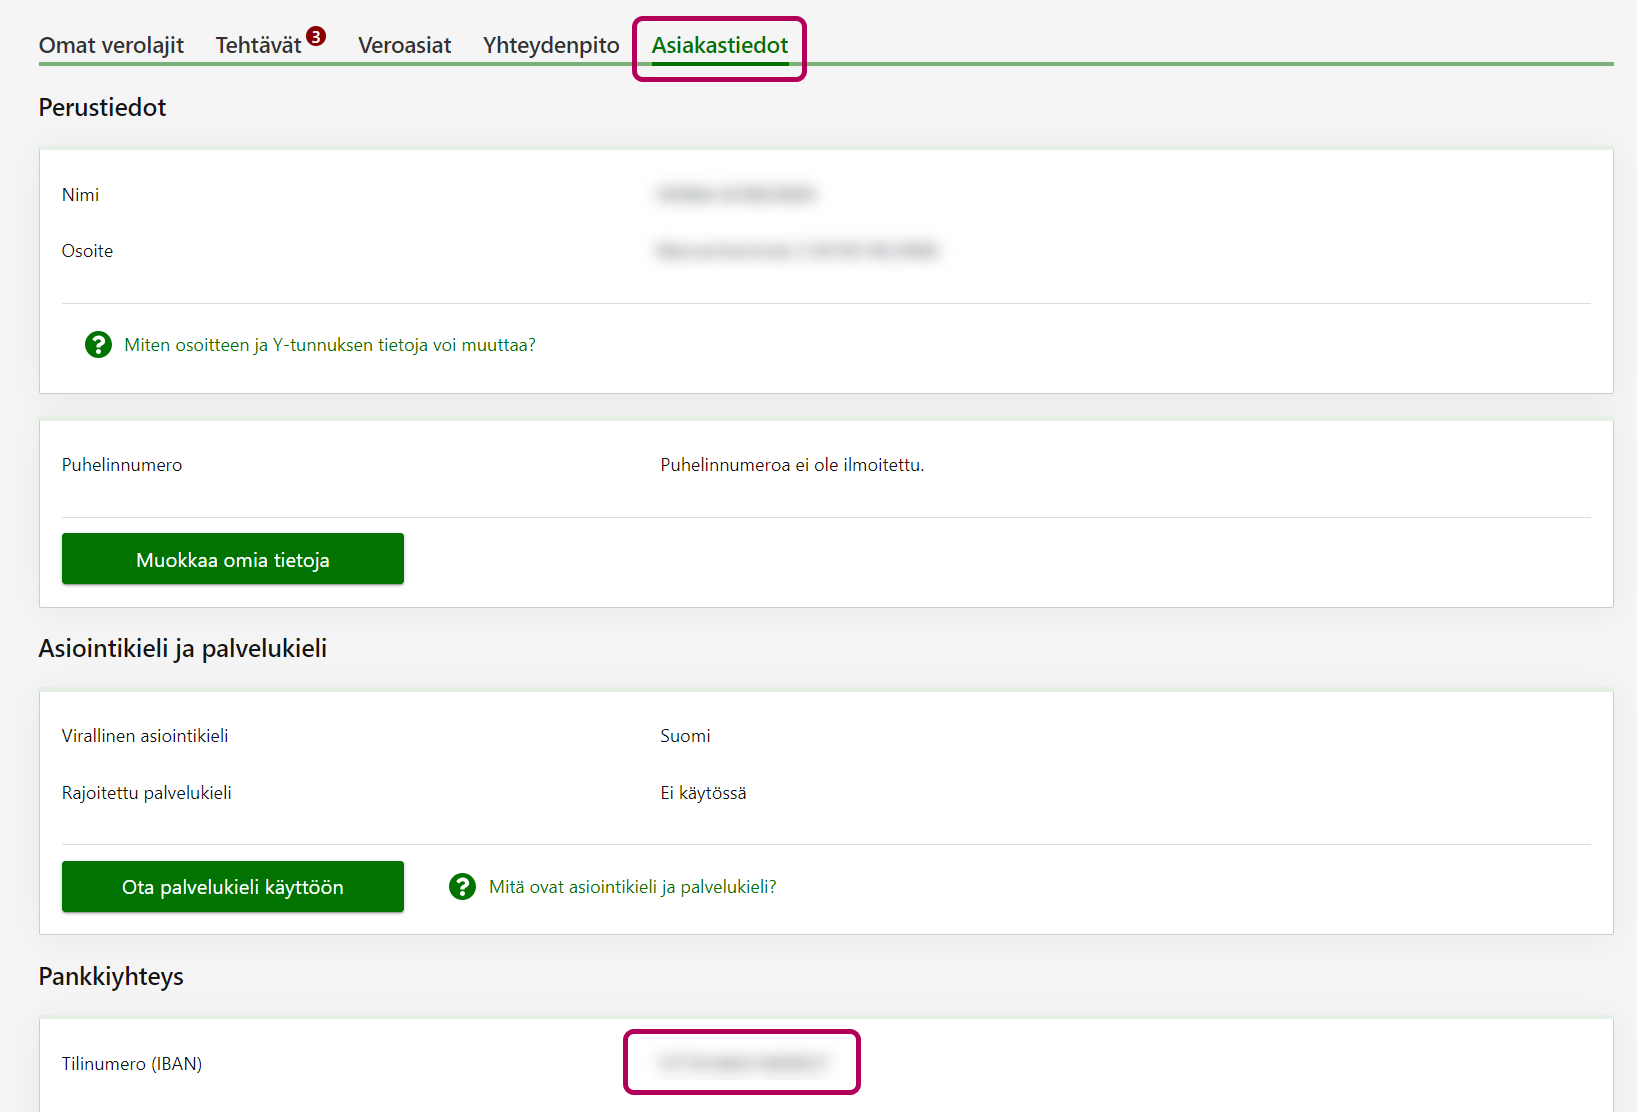
Task: Click the question mark icon beside language help
Action: (x=462, y=887)
